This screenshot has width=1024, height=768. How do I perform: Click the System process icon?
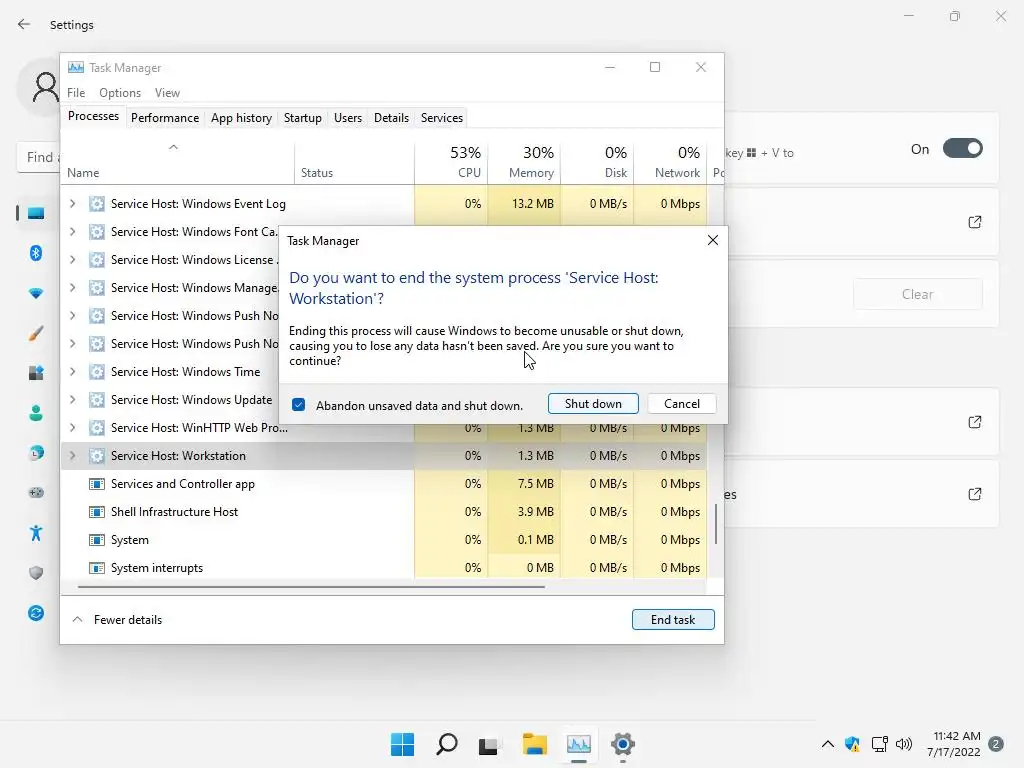pos(97,540)
